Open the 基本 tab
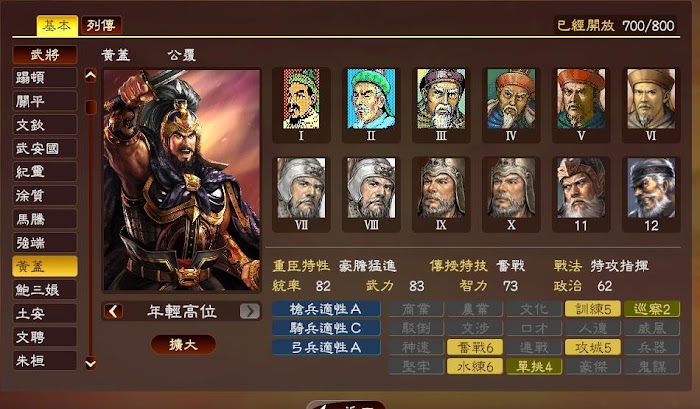The width and height of the screenshot is (700, 409). coord(57,25)
